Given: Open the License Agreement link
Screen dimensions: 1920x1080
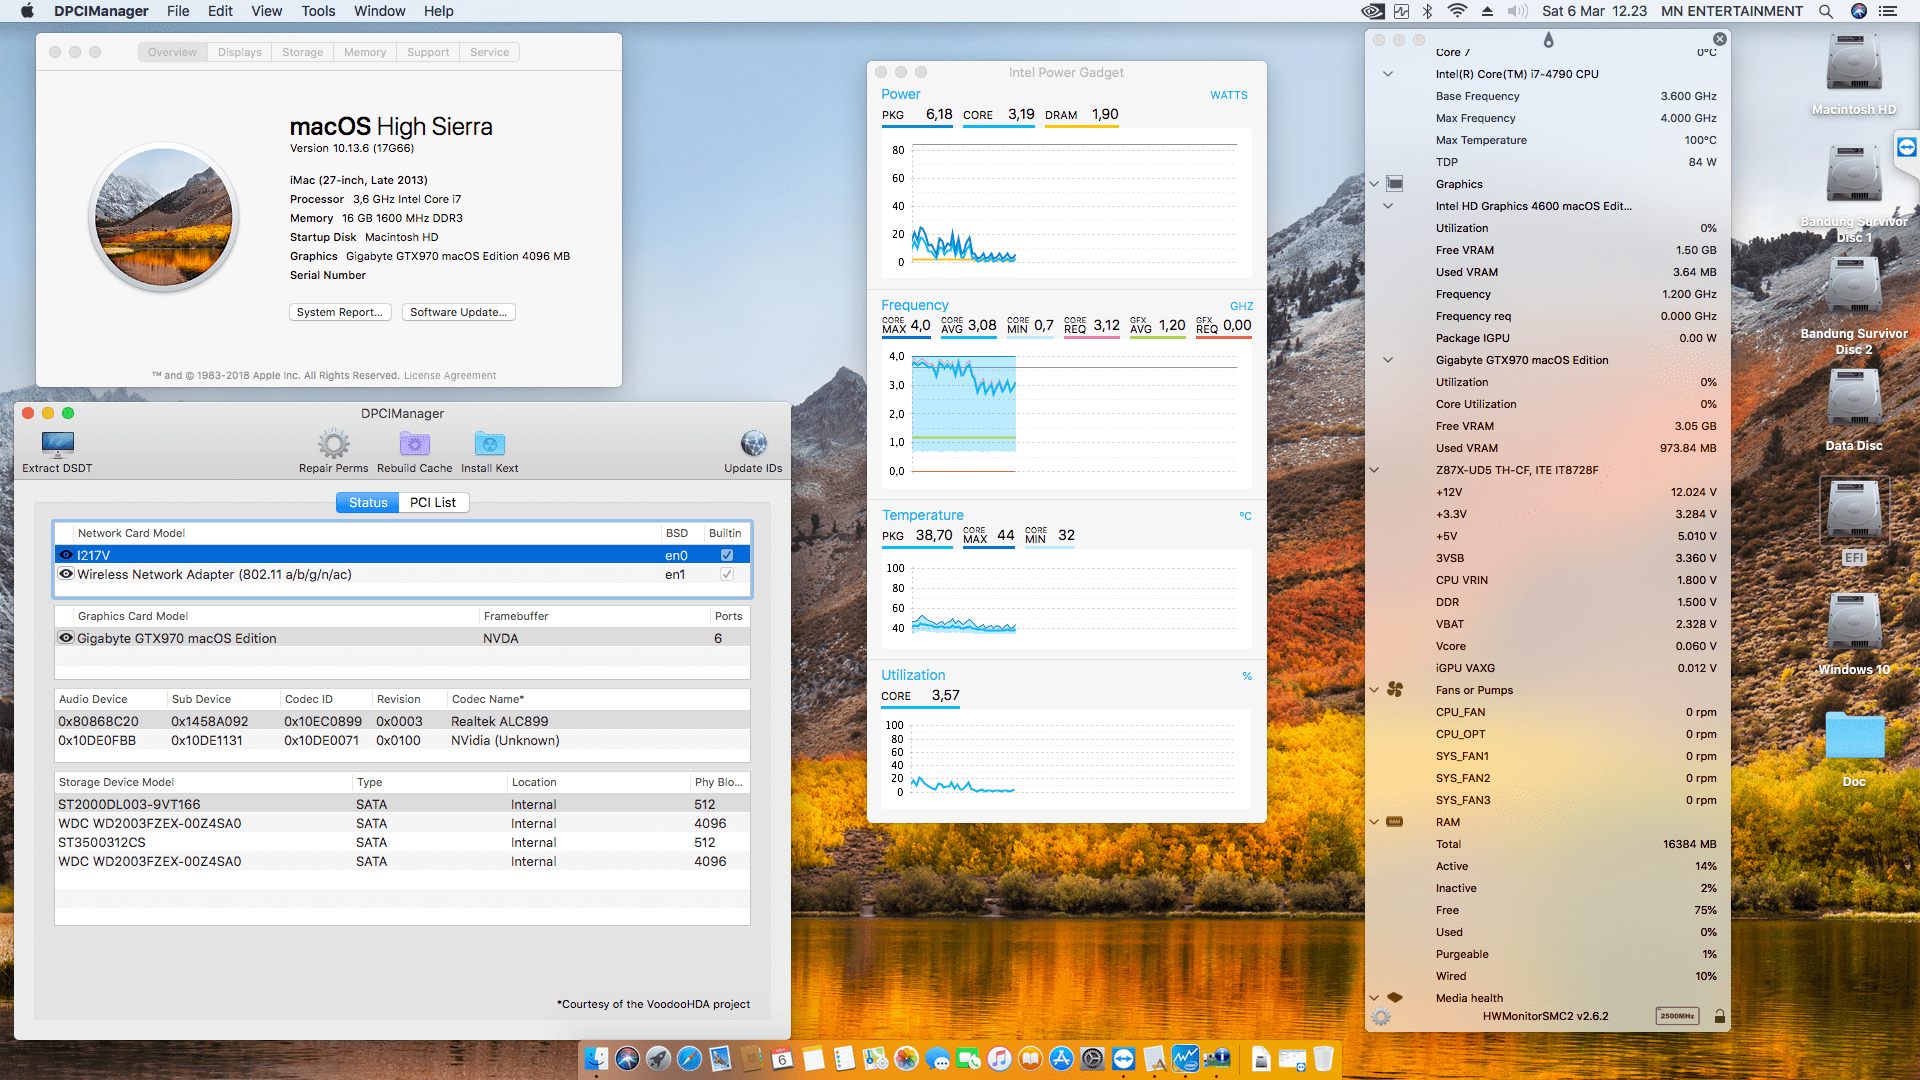Looking at the screenshot, I should click(x=449, y=376).
